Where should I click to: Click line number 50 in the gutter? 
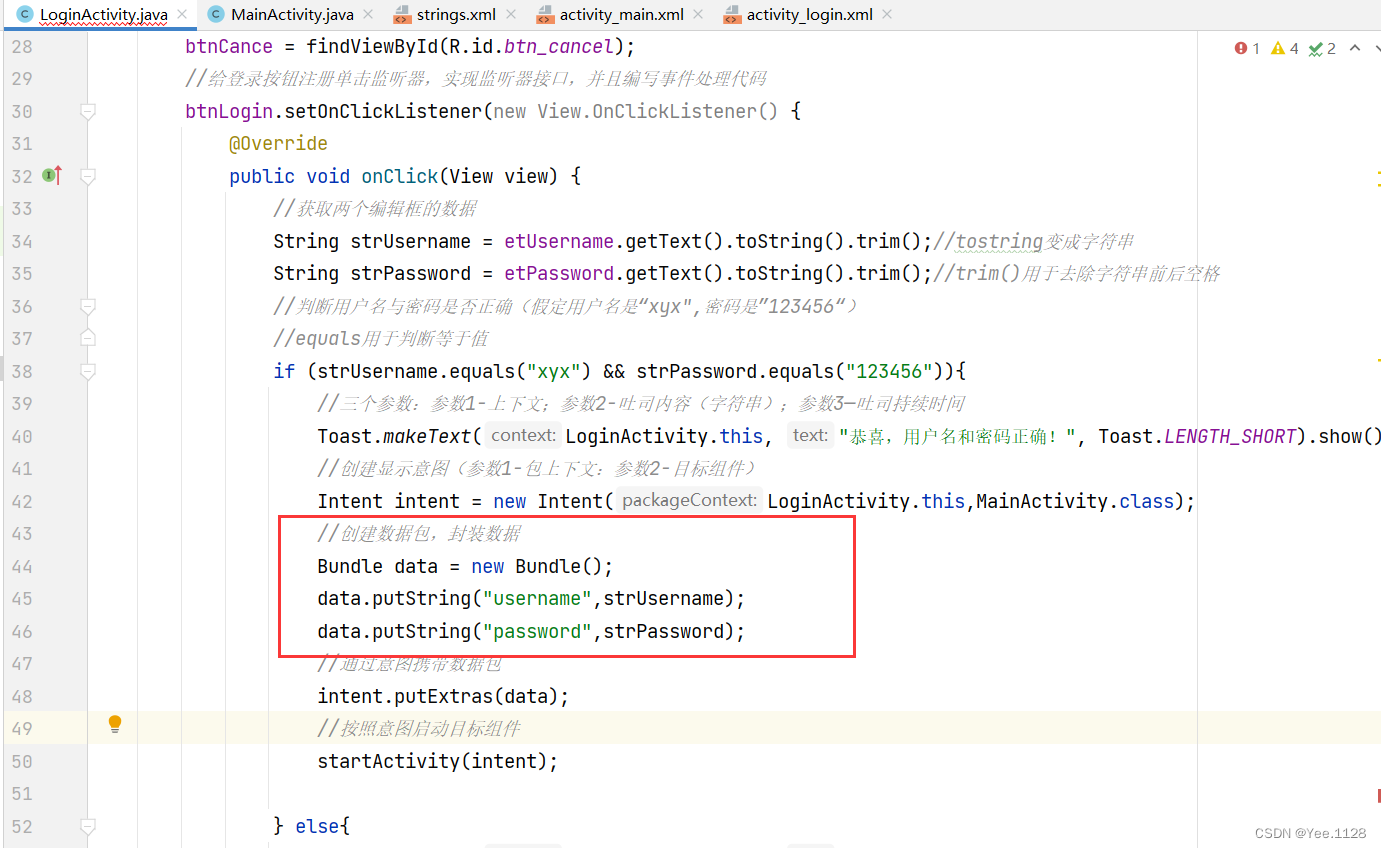click(x=22, y=761)
